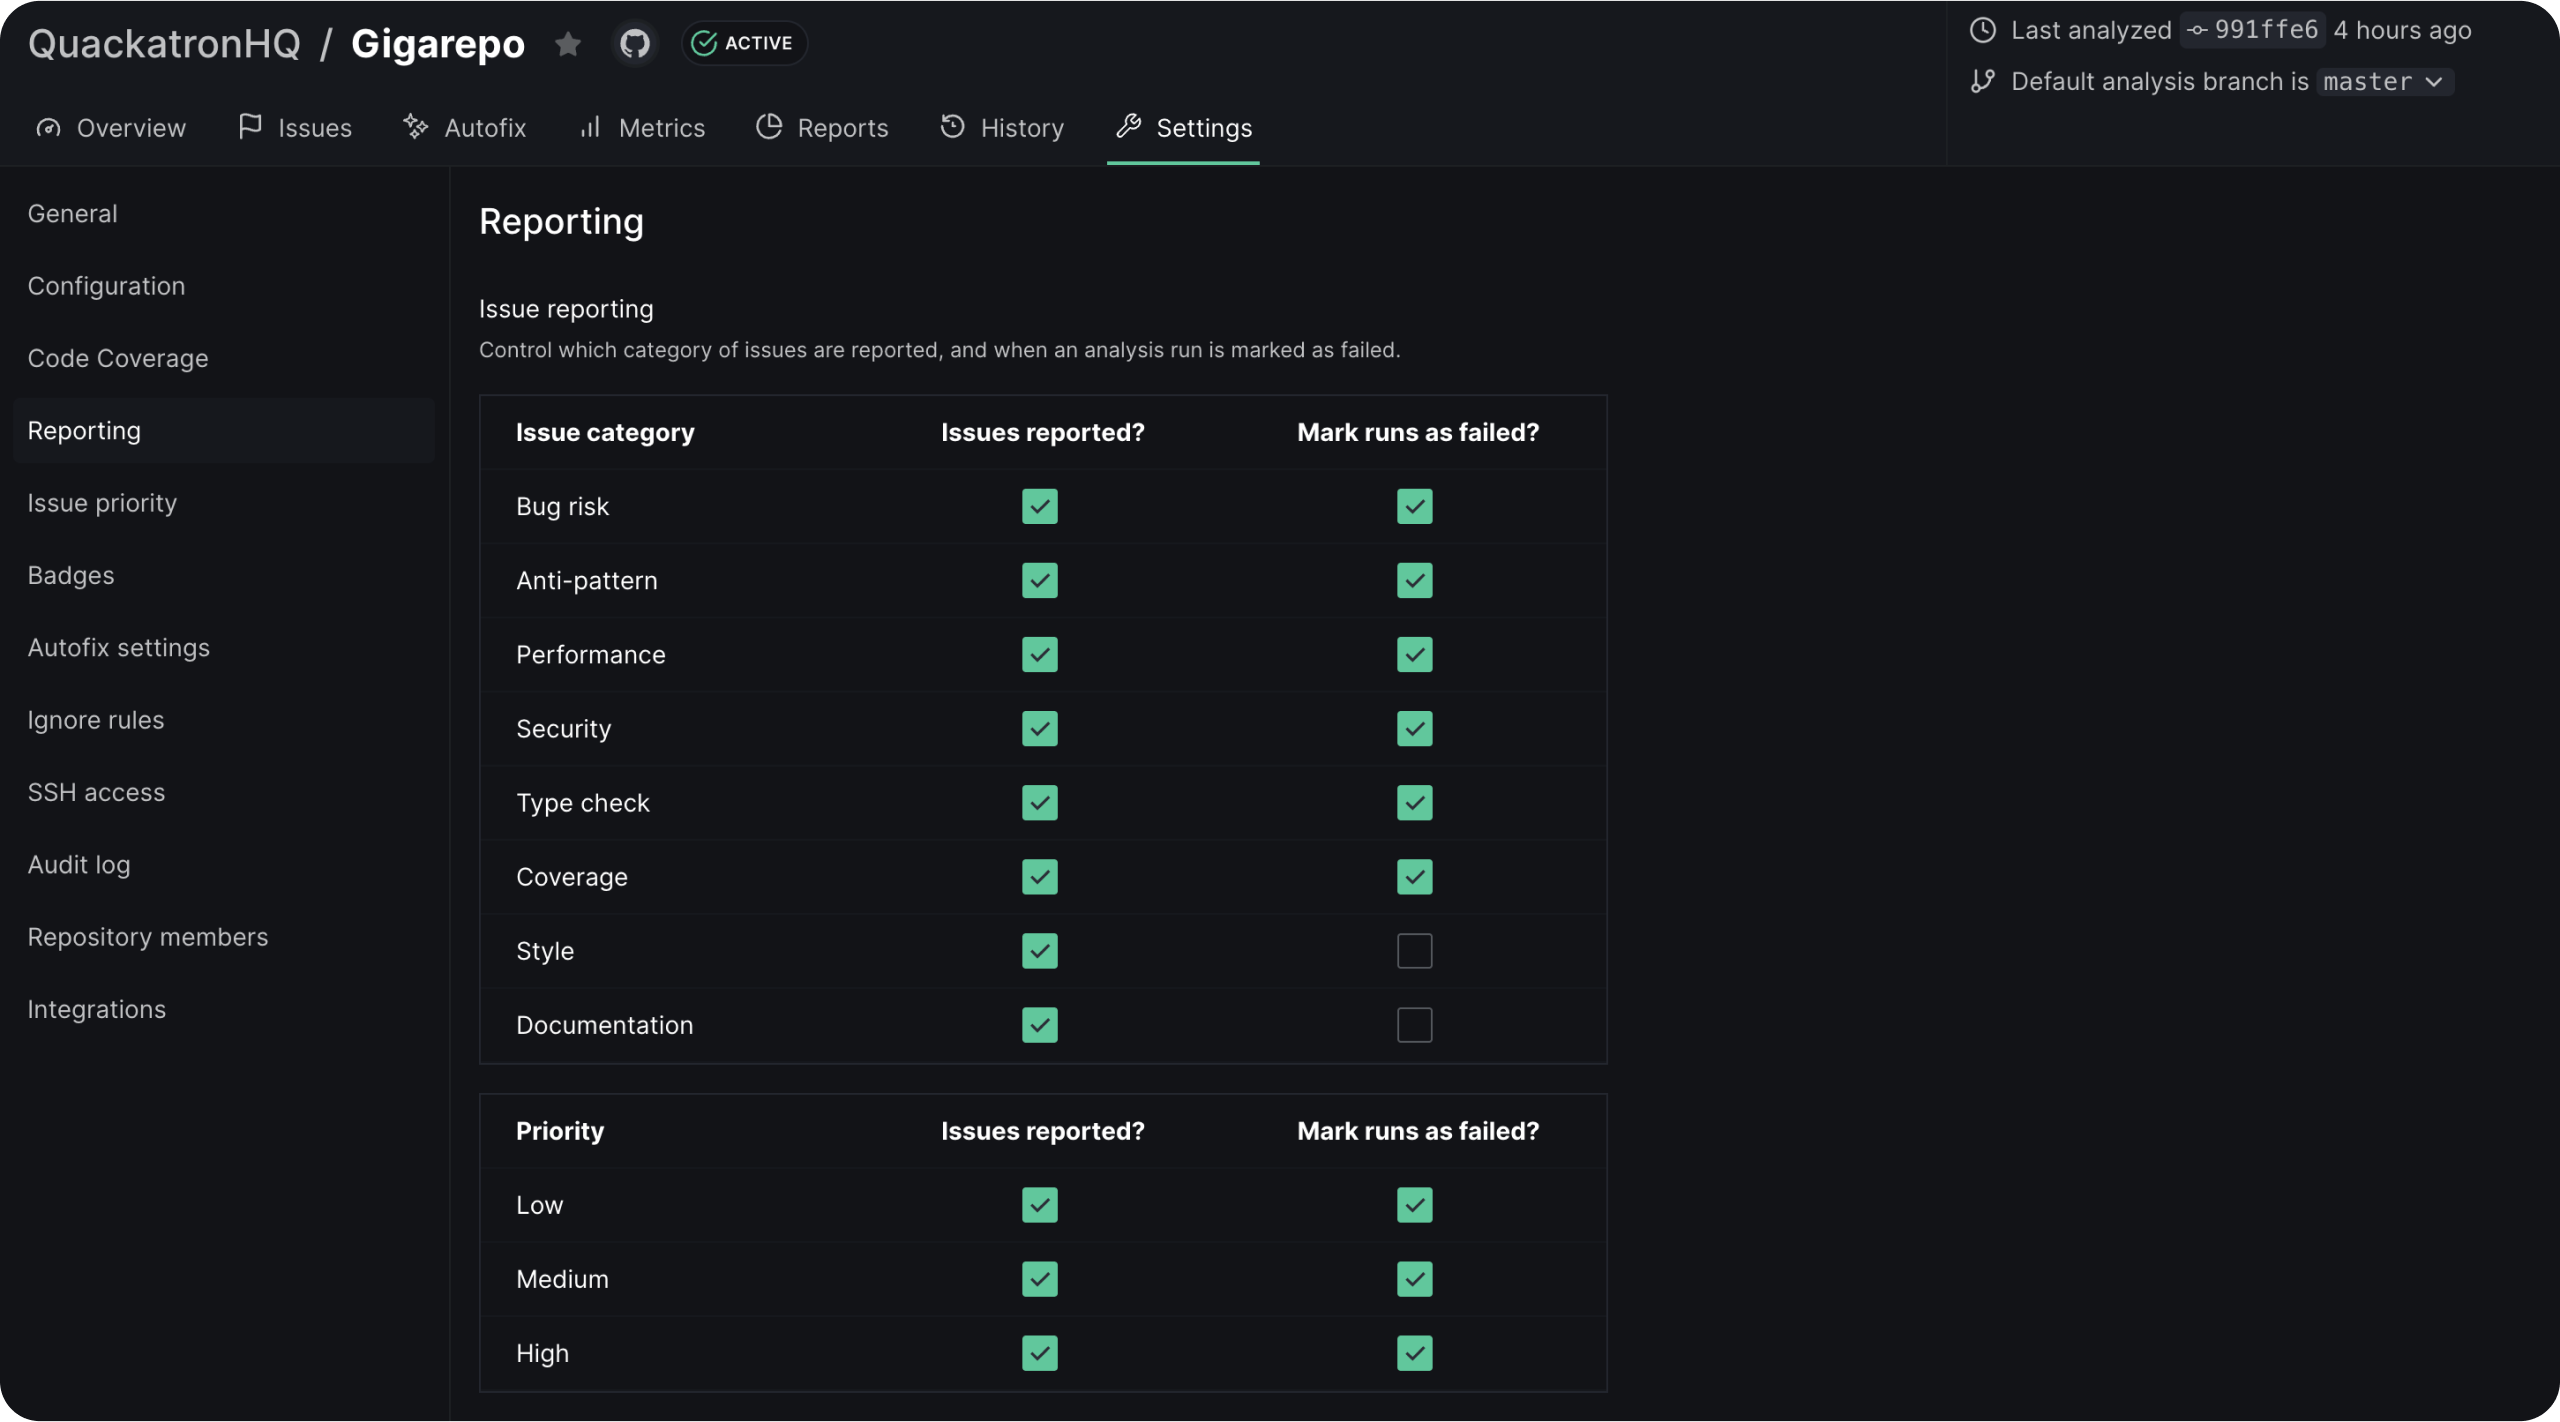
Task: Open the master branch dropdown
Action: point(2382,82)
